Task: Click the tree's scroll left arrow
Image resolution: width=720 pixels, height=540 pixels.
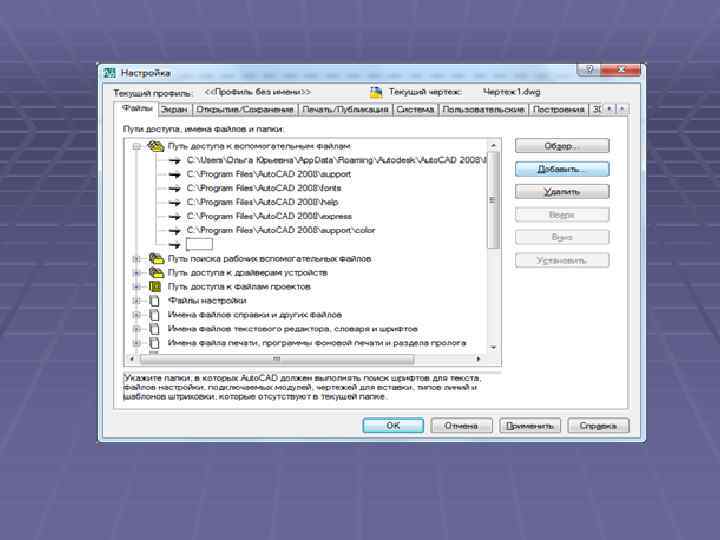Action: pyautogui.click(x=132, y=359)
